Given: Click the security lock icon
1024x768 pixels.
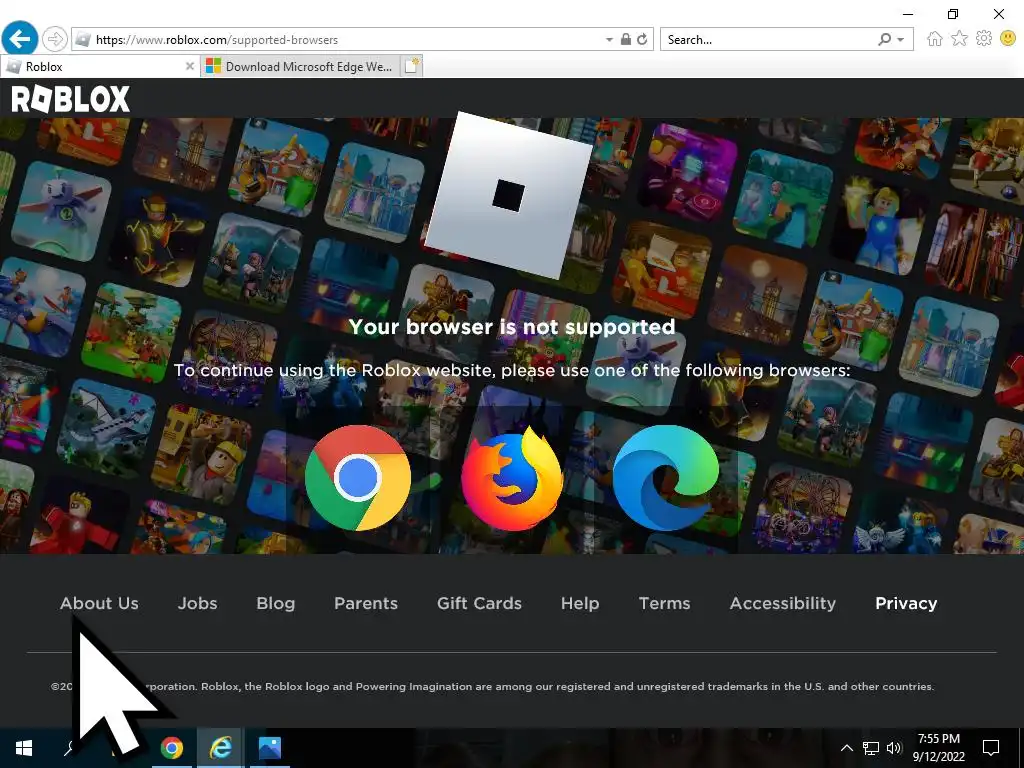Looking at the screenshot, I should tap(626, 39).
